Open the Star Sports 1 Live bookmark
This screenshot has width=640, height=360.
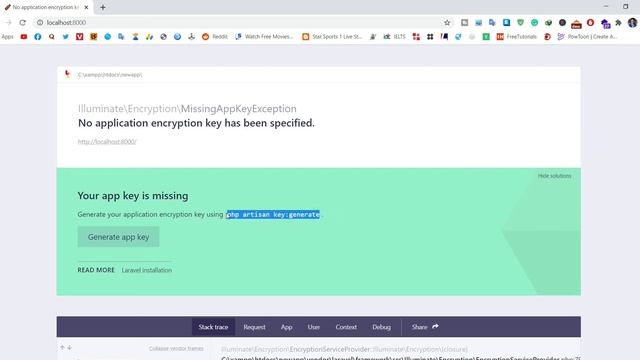click(x=332, y=37)
